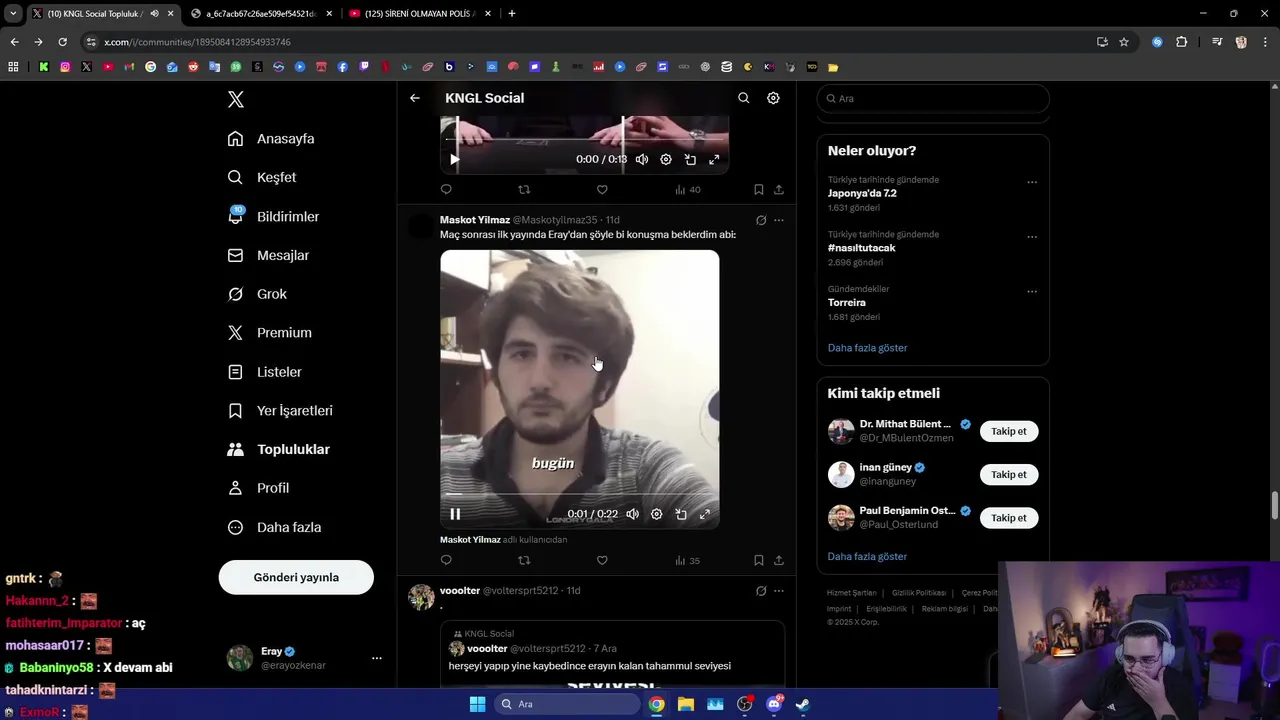Open options for Japonya'da 7.2 trend
The image size is (1280, 720).
click(1032, 183)
